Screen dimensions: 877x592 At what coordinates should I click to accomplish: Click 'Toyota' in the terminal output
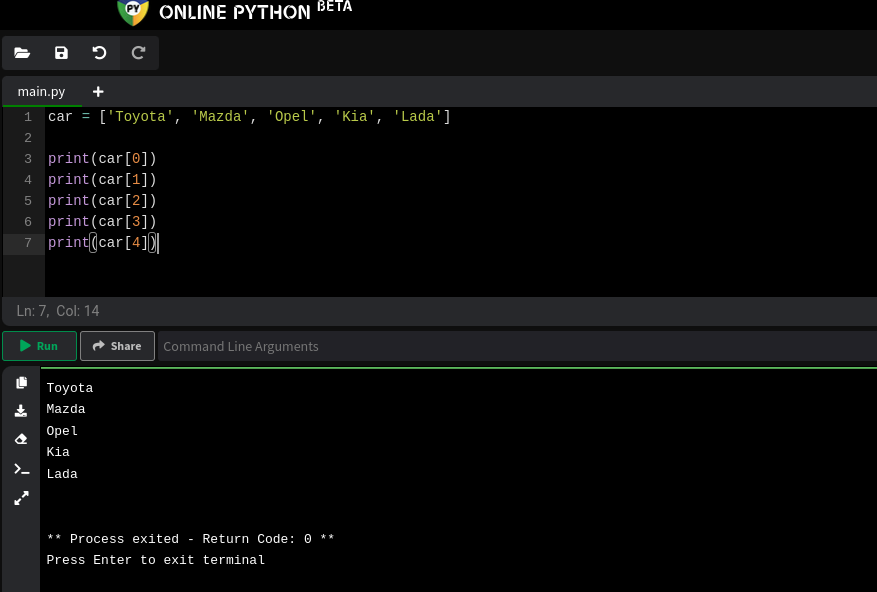[70, 388]
